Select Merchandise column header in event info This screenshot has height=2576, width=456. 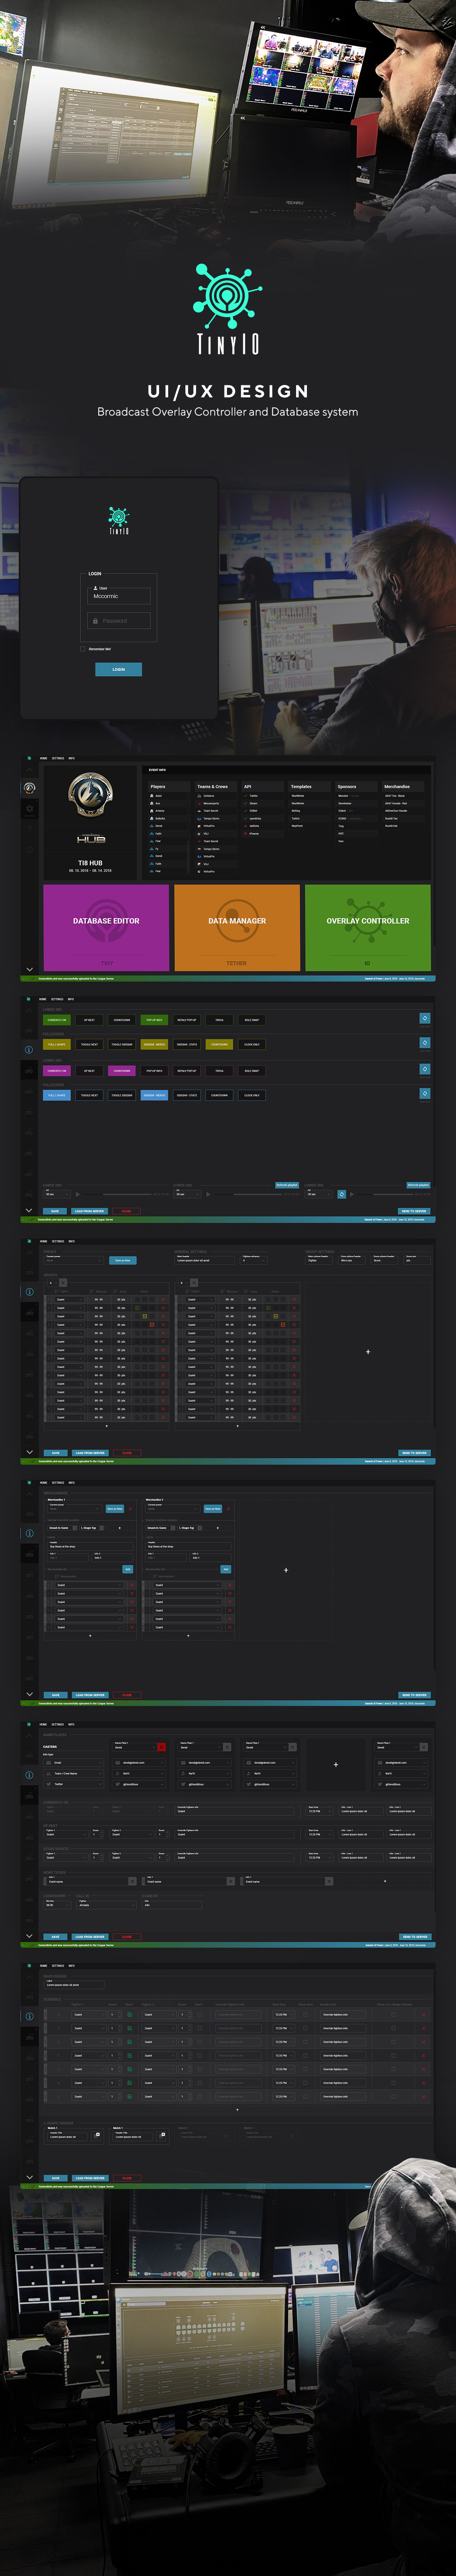(x=397, y=786)
